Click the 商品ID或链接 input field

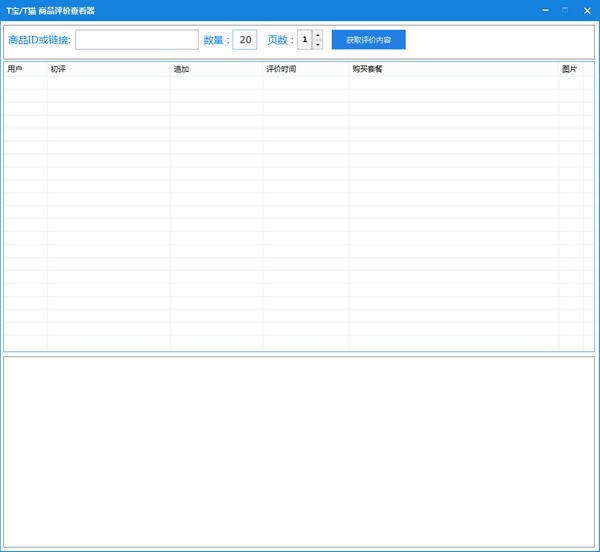(x=136, y=40)
